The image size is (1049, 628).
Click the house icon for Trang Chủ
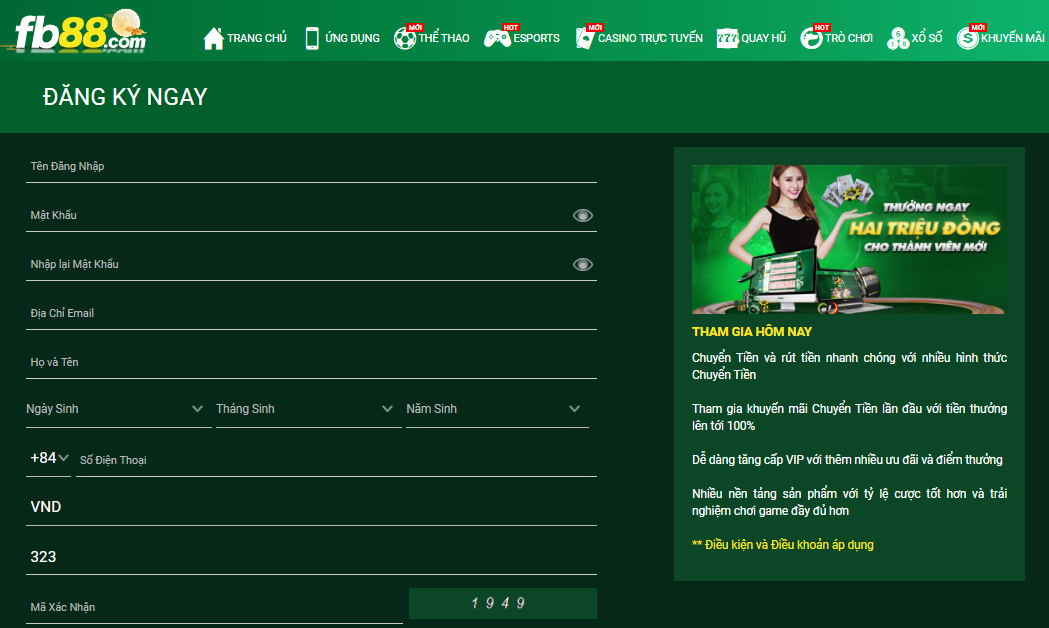pyautogui.click(x=213, y=38)
